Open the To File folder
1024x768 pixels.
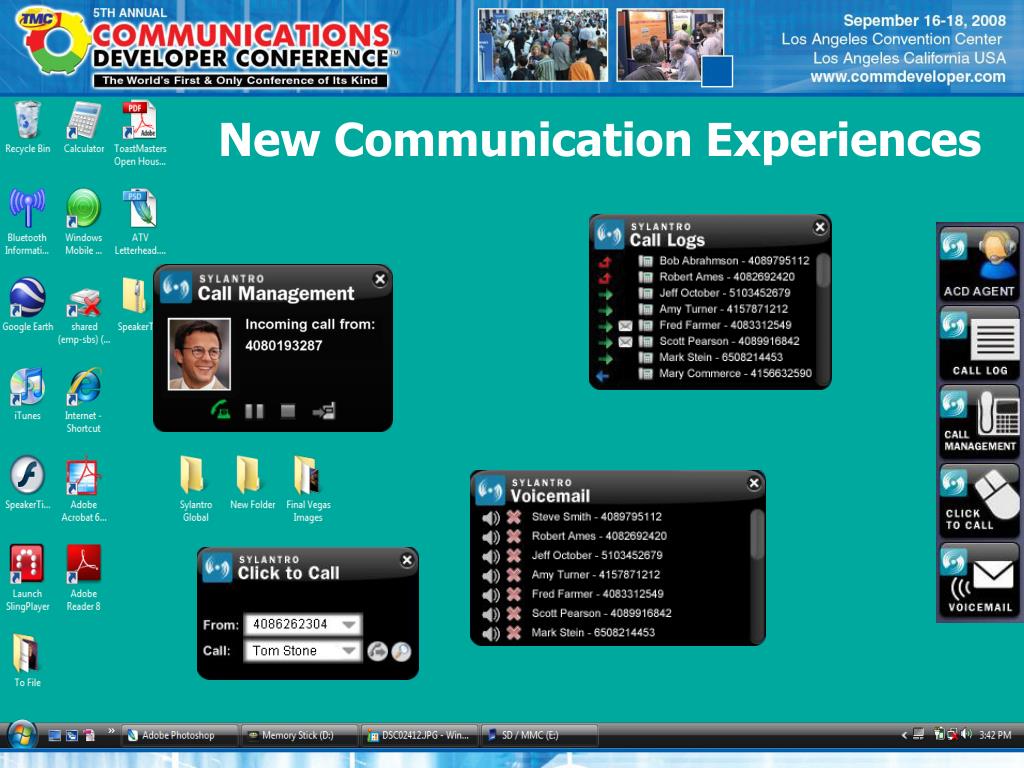tap(27, 661)
